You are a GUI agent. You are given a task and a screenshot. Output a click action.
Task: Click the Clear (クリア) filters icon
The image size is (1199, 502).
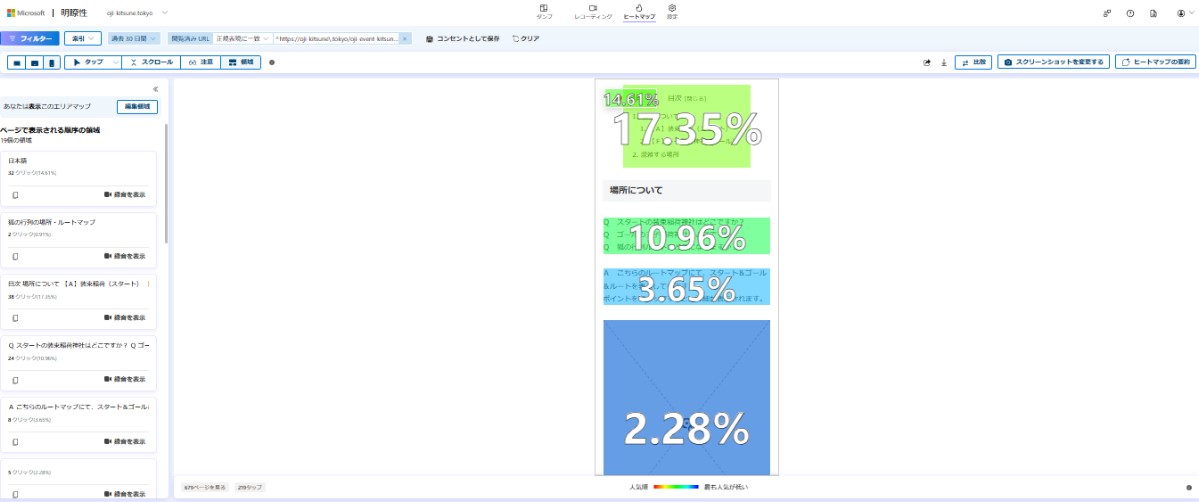(526, 38)
